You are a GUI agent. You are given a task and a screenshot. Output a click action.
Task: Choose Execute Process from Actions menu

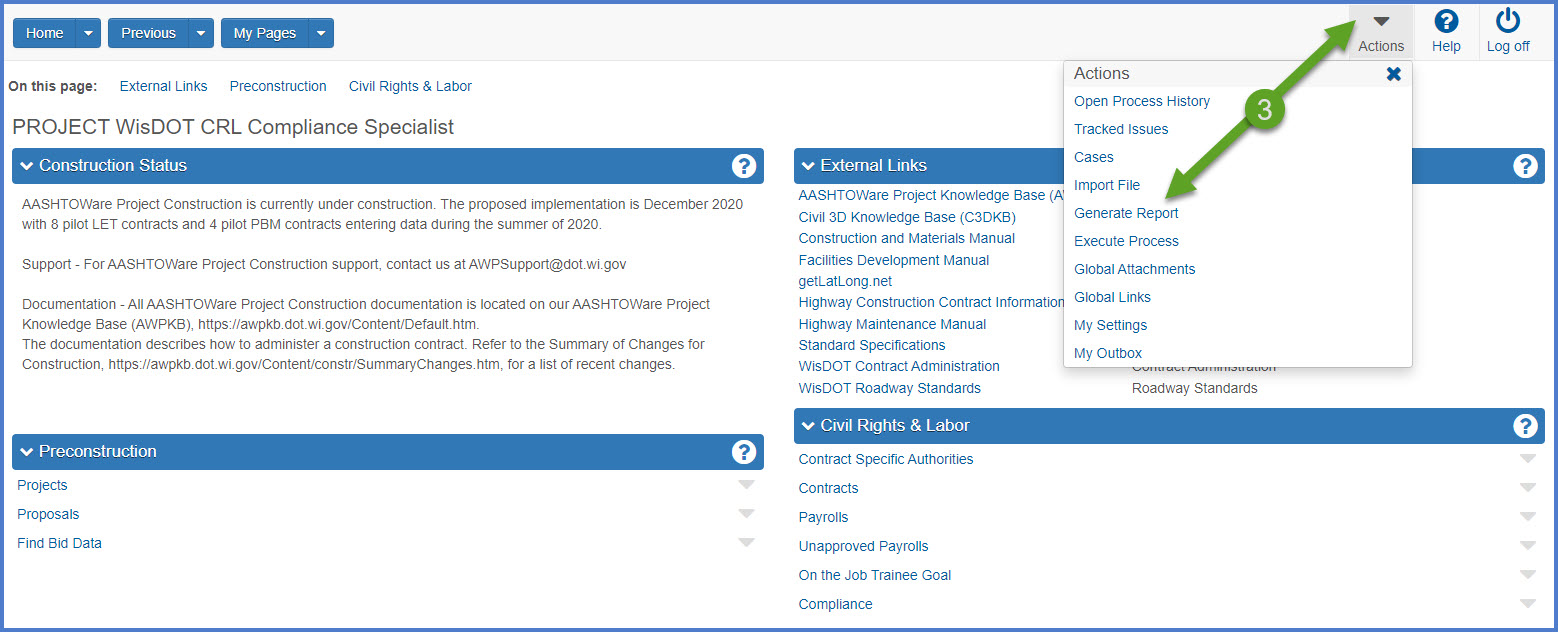pos(1126,241)
